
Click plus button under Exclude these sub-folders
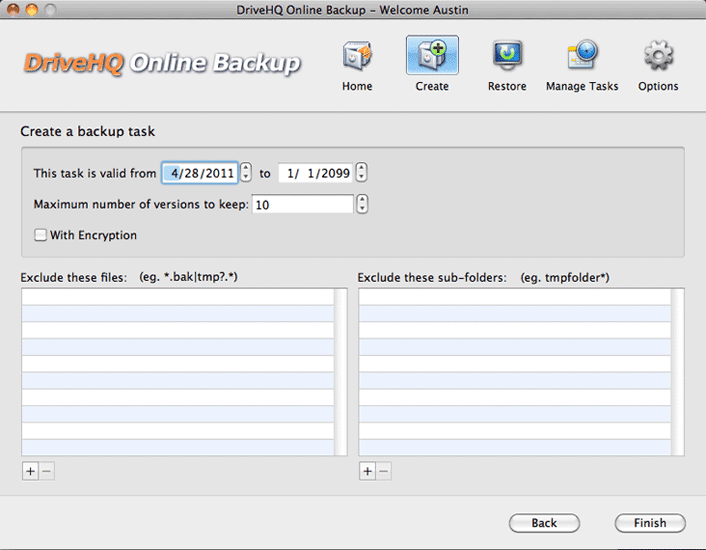367,471
